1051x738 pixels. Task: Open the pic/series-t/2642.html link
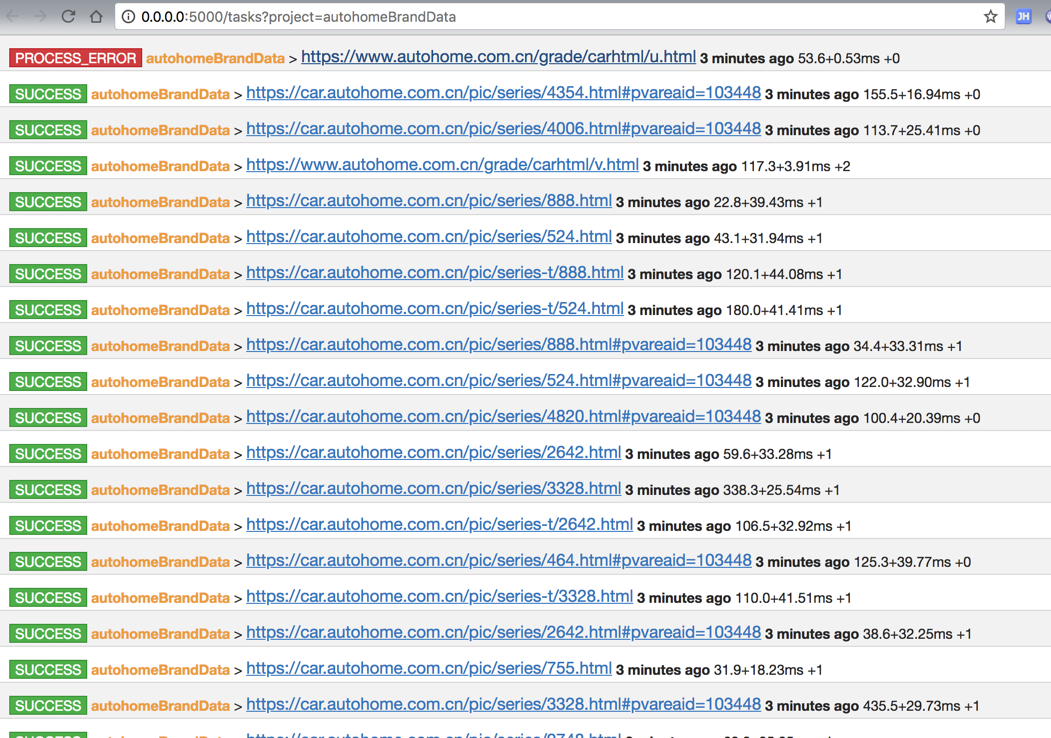pyautogui.click(x=440, y=524)
